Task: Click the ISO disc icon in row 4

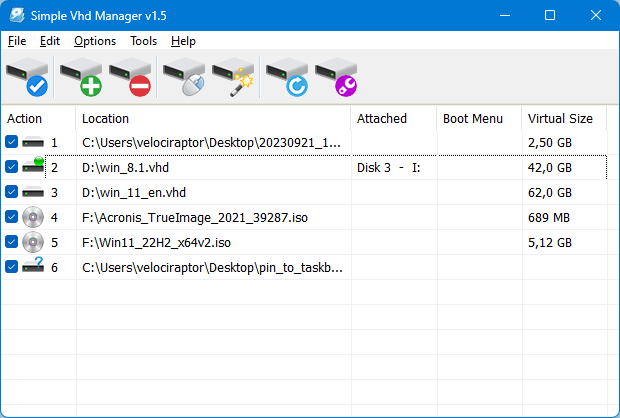Action: [x=34, y=217]
